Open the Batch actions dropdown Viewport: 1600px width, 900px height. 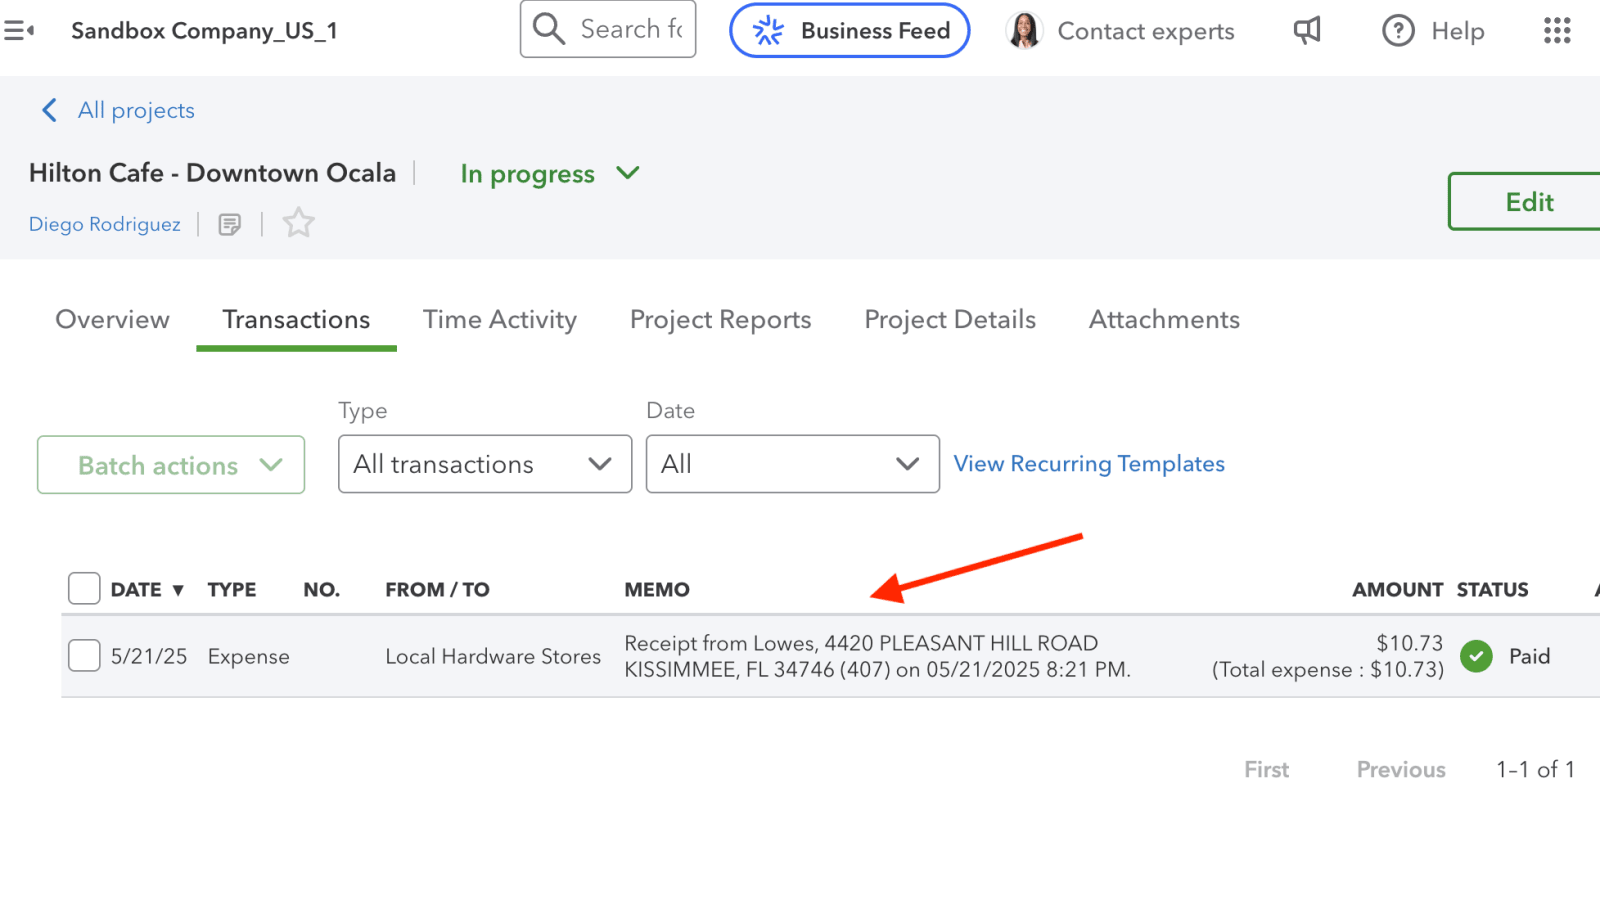(171, 465)
